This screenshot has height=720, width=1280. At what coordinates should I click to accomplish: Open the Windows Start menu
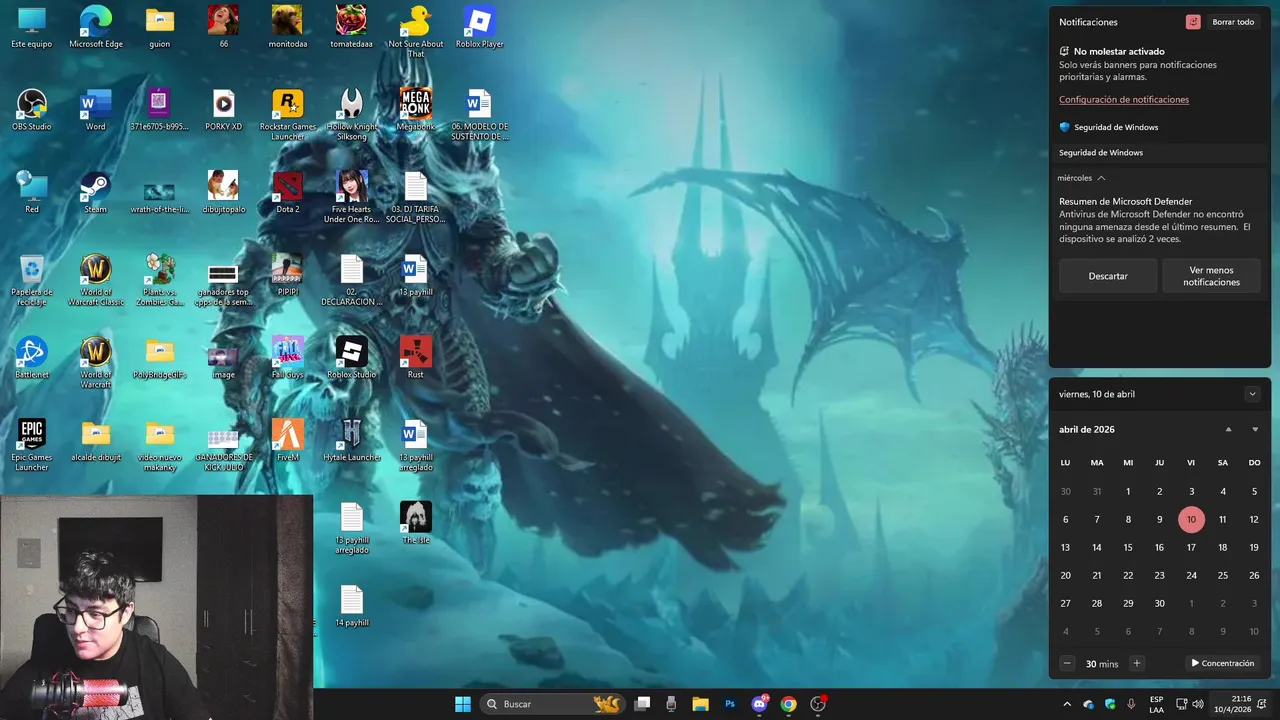[x=463, y=704]
